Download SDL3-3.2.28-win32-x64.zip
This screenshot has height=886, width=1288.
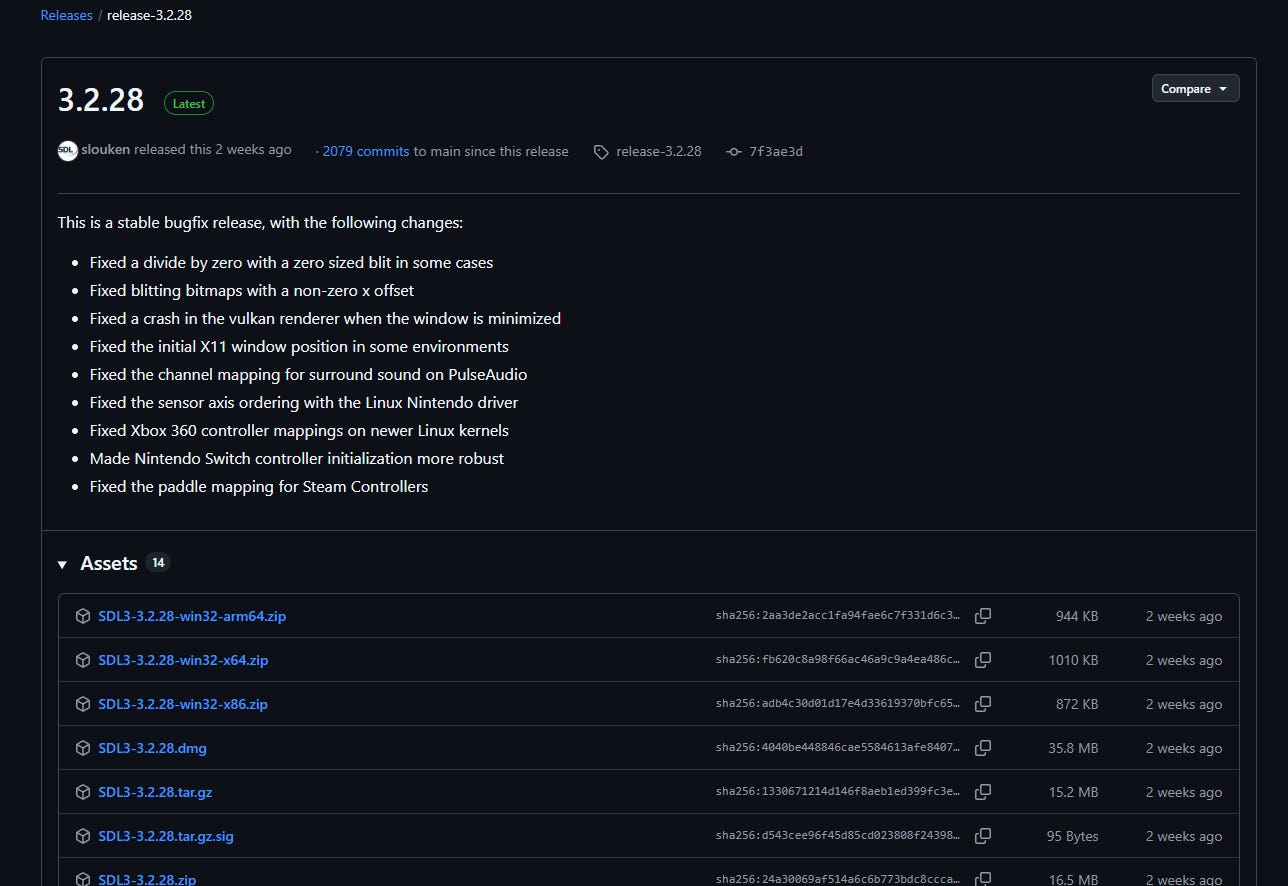pyautogui.click(x=183, y=660)
